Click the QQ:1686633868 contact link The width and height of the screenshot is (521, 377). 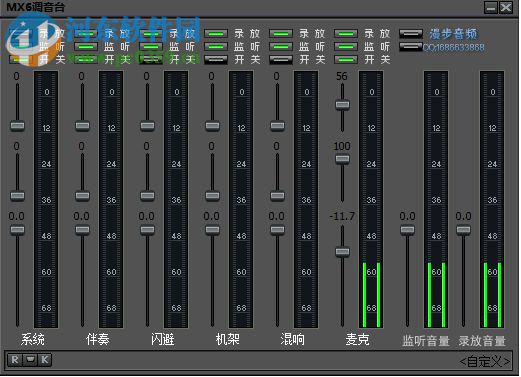[453, 47]
